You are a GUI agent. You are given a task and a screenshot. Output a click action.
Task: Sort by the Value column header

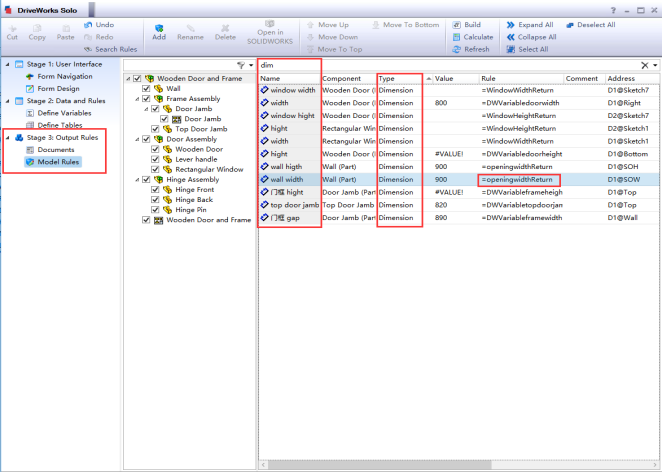point(444,78)
